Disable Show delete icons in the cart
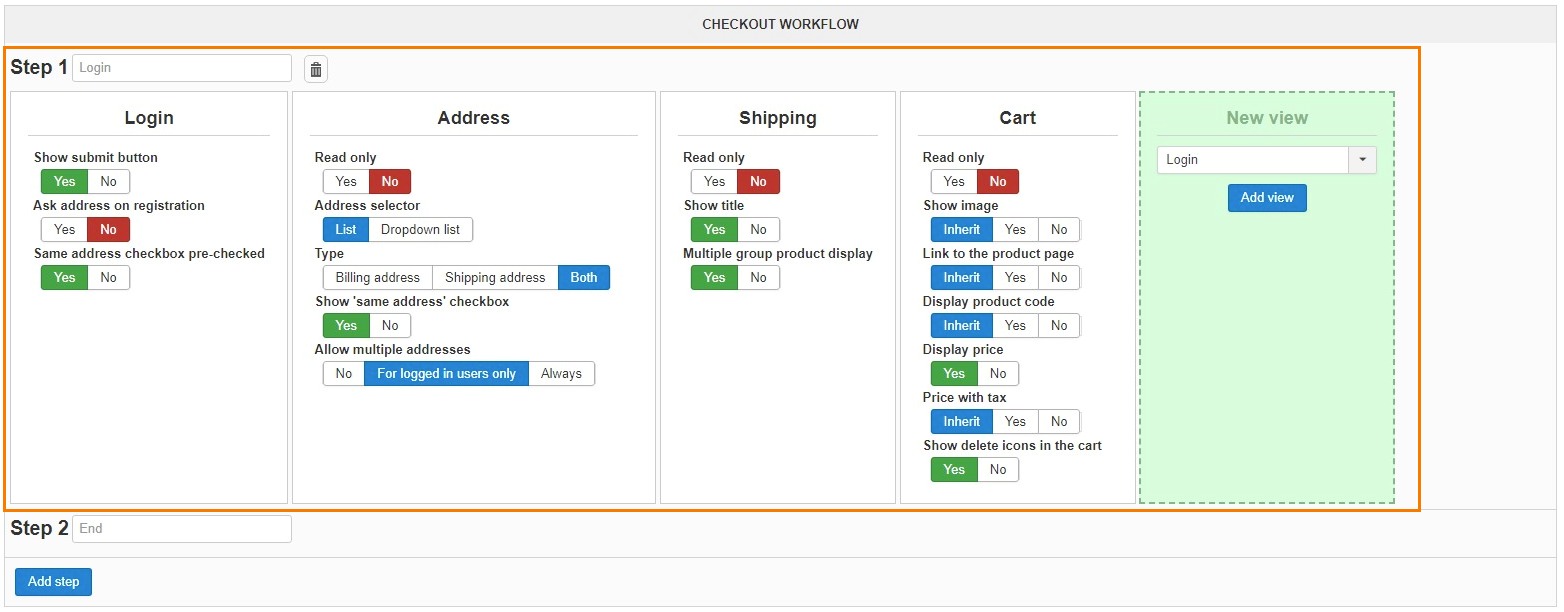The image size is (1564, 612). tap(998, 470)
